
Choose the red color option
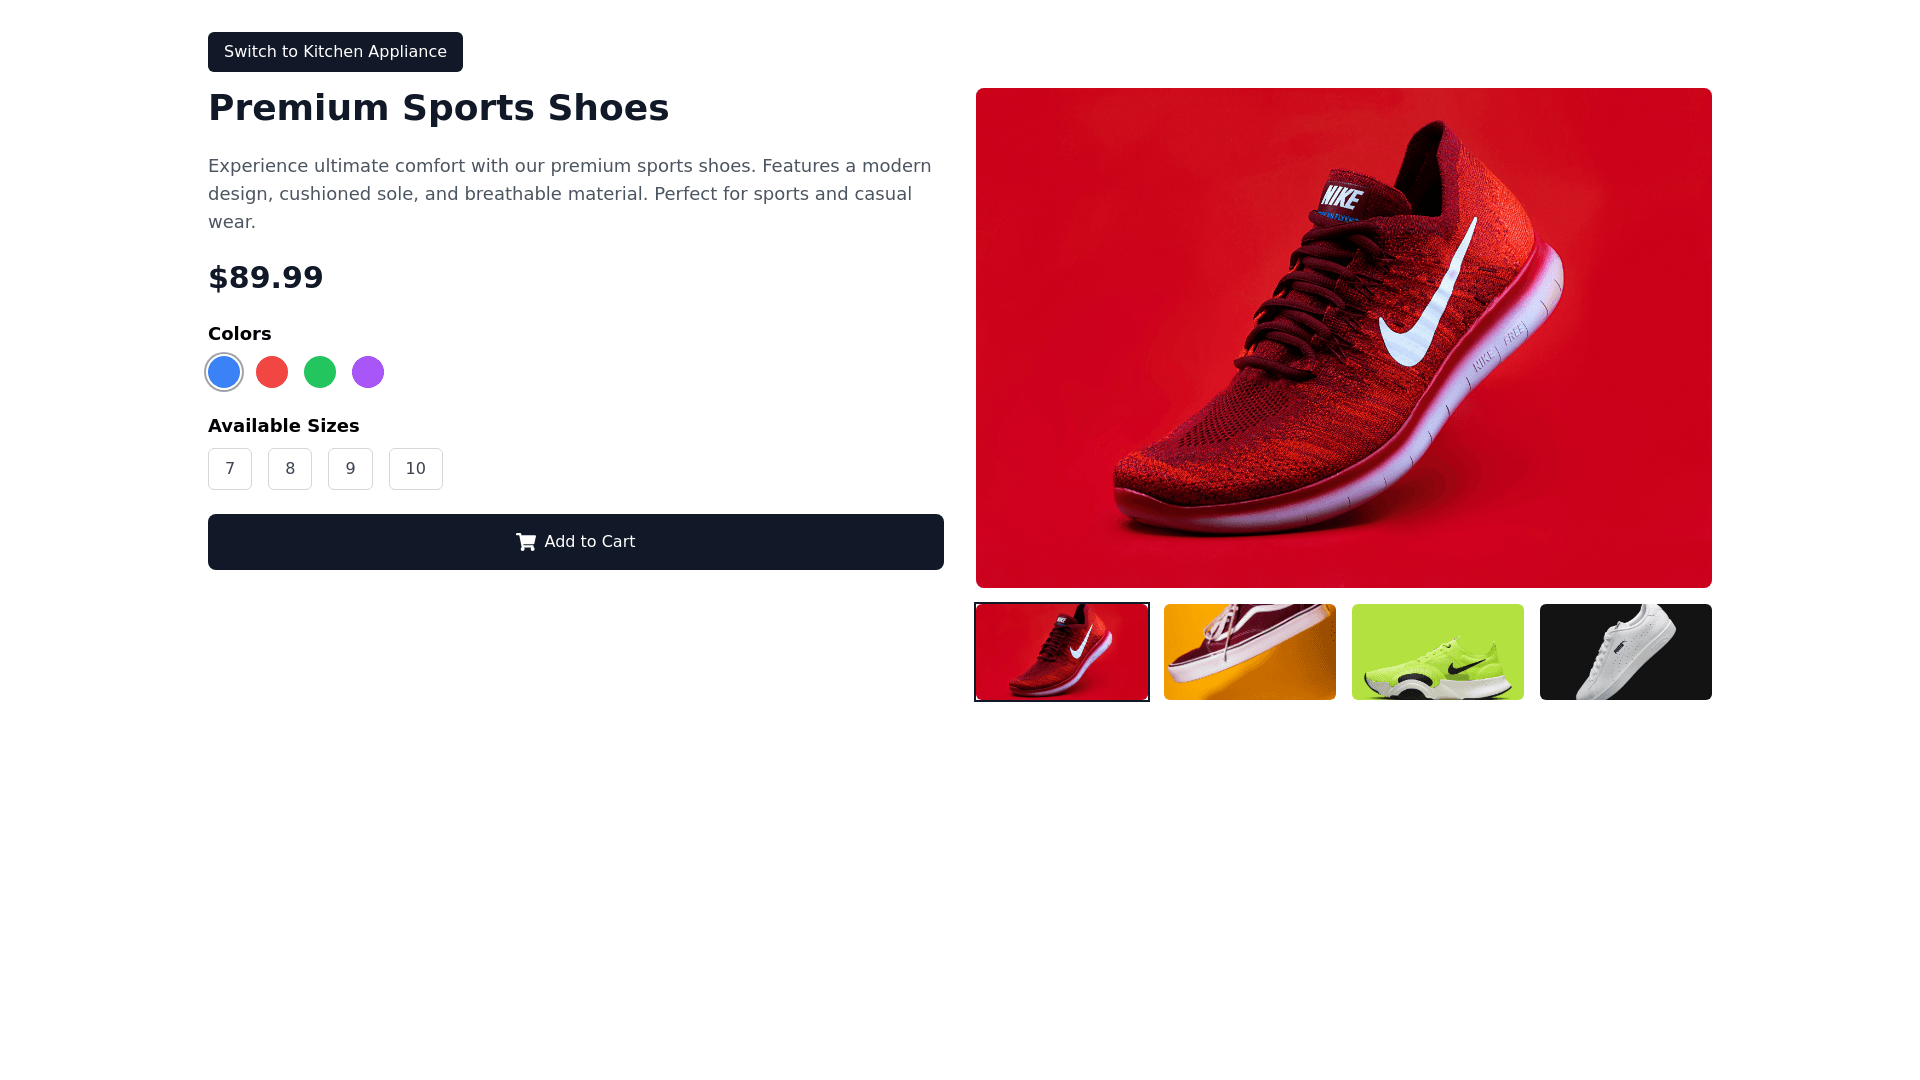click(x=272, y=372)
